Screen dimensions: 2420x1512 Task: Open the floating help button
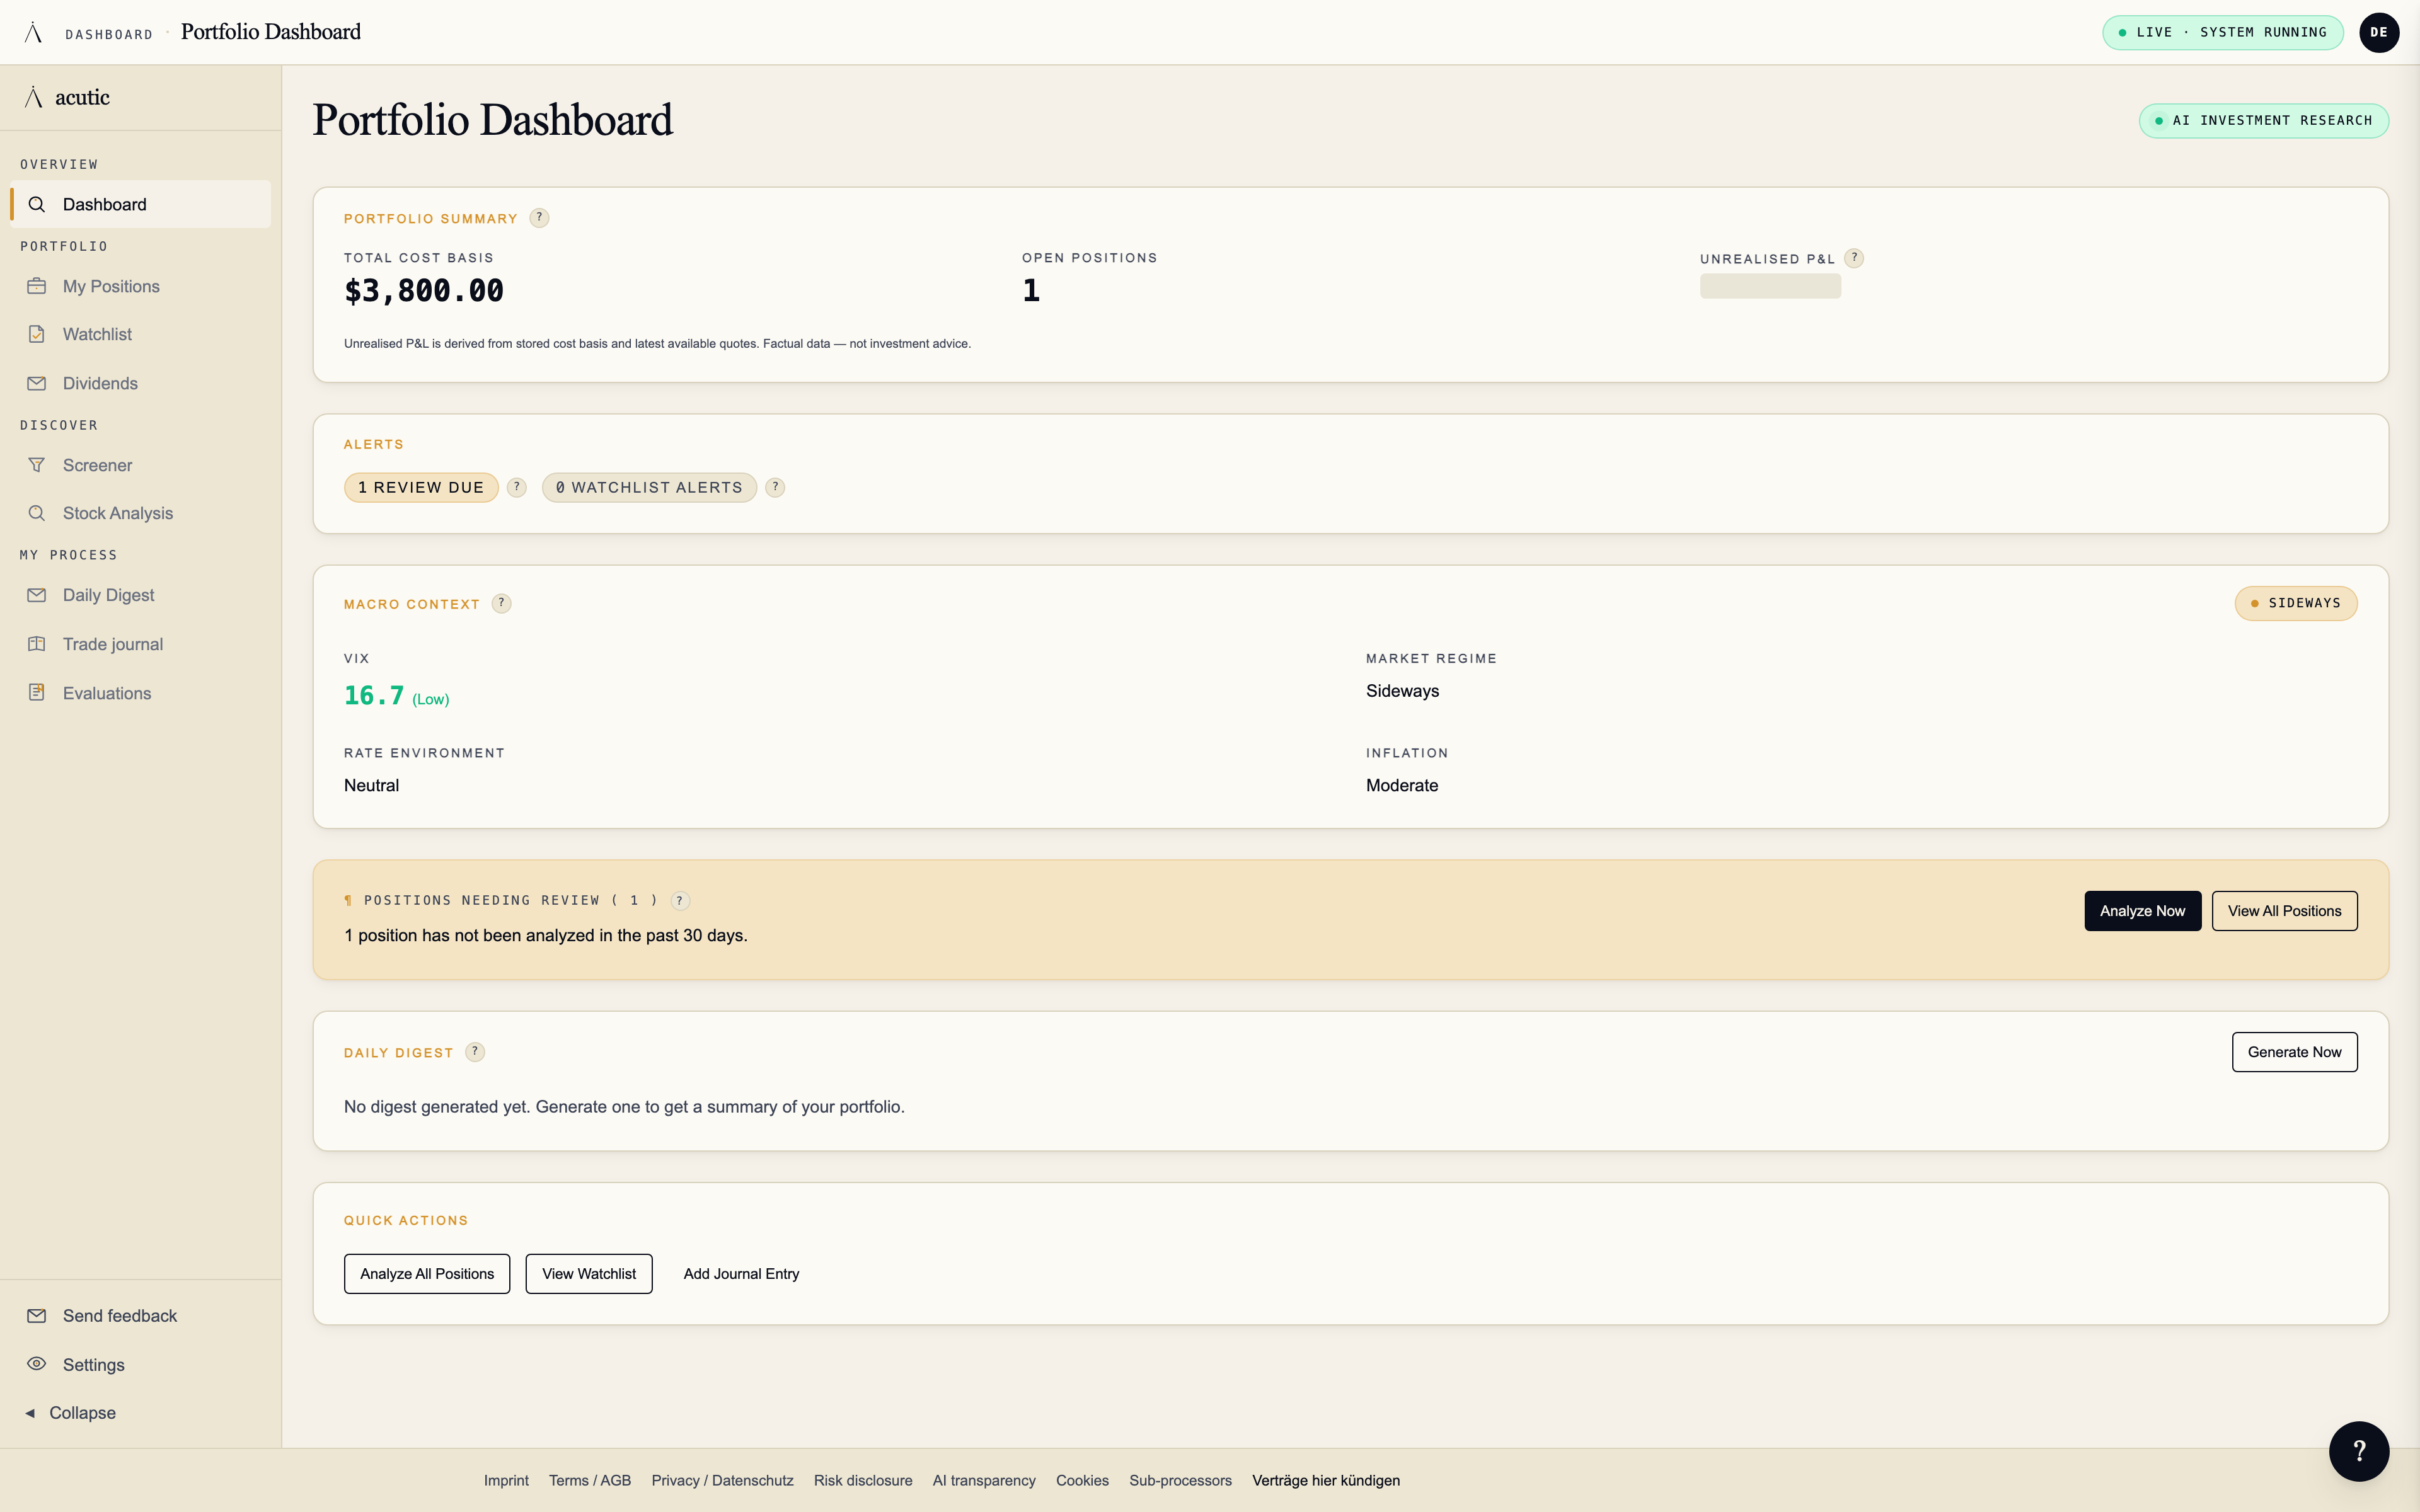coord(2358,1451)
